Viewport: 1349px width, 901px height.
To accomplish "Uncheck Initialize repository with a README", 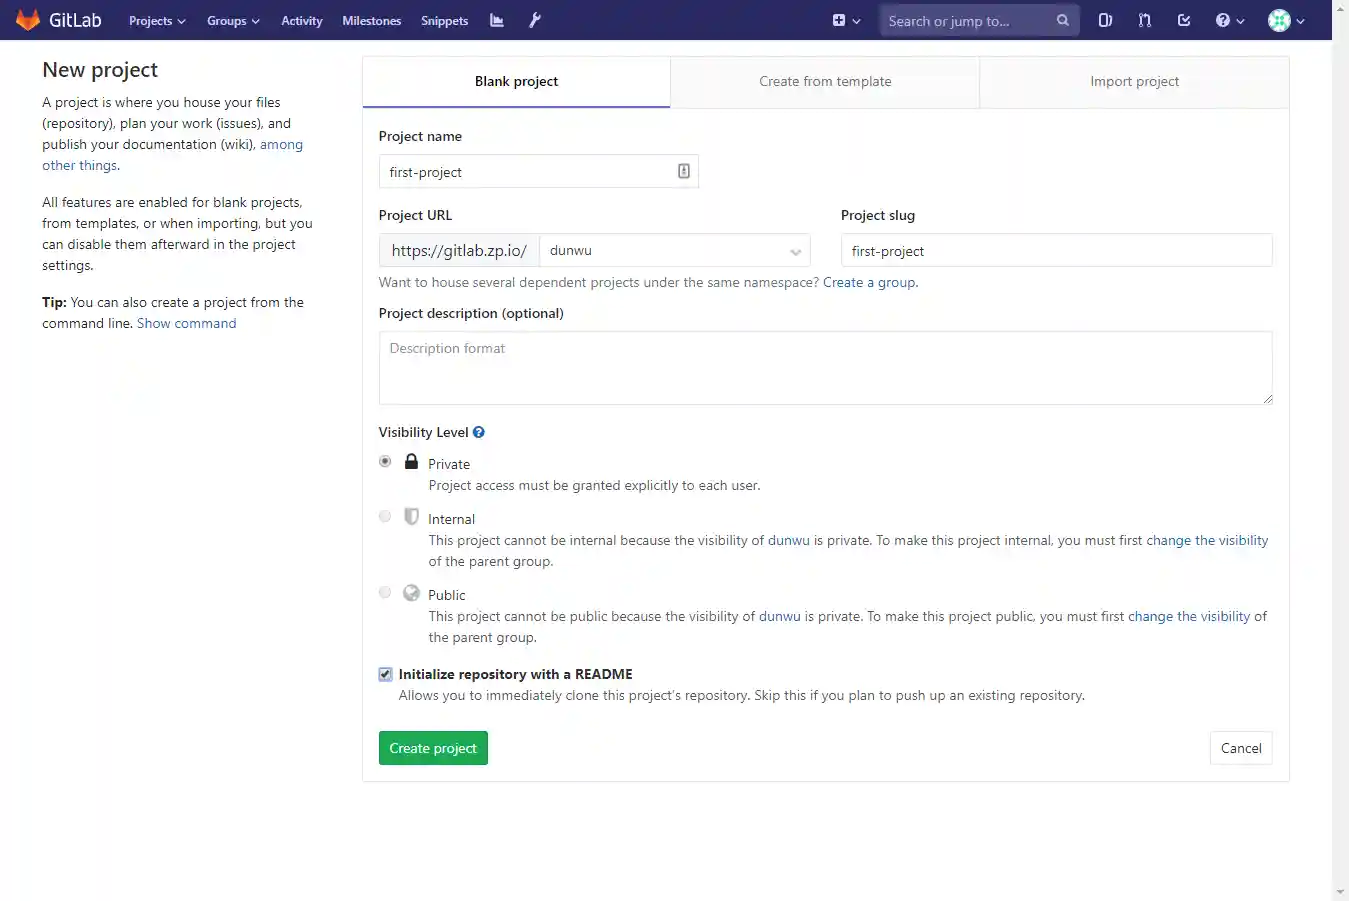I will pyautogui.click(x=385, y=674).
